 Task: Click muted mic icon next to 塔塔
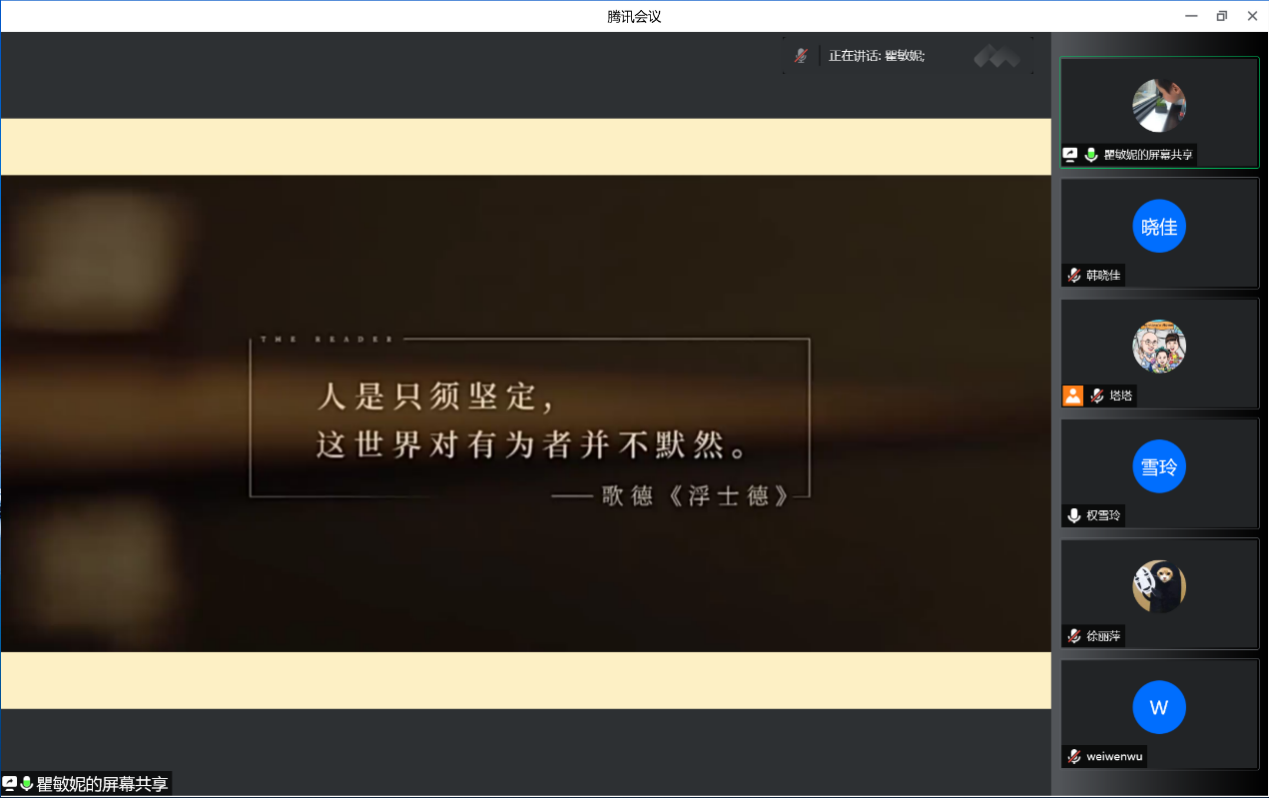[x=1097, y=395]
